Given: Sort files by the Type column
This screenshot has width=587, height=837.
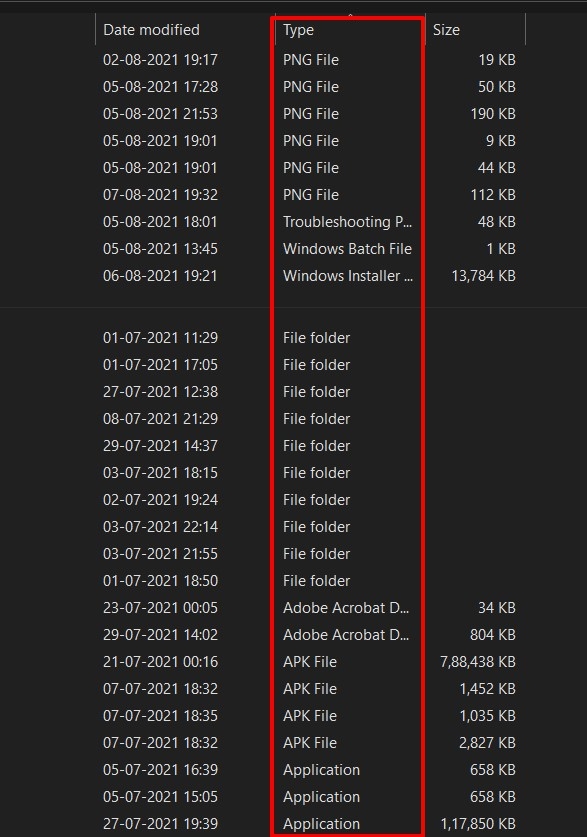Looking at the screenshot, I should (297, 30).
